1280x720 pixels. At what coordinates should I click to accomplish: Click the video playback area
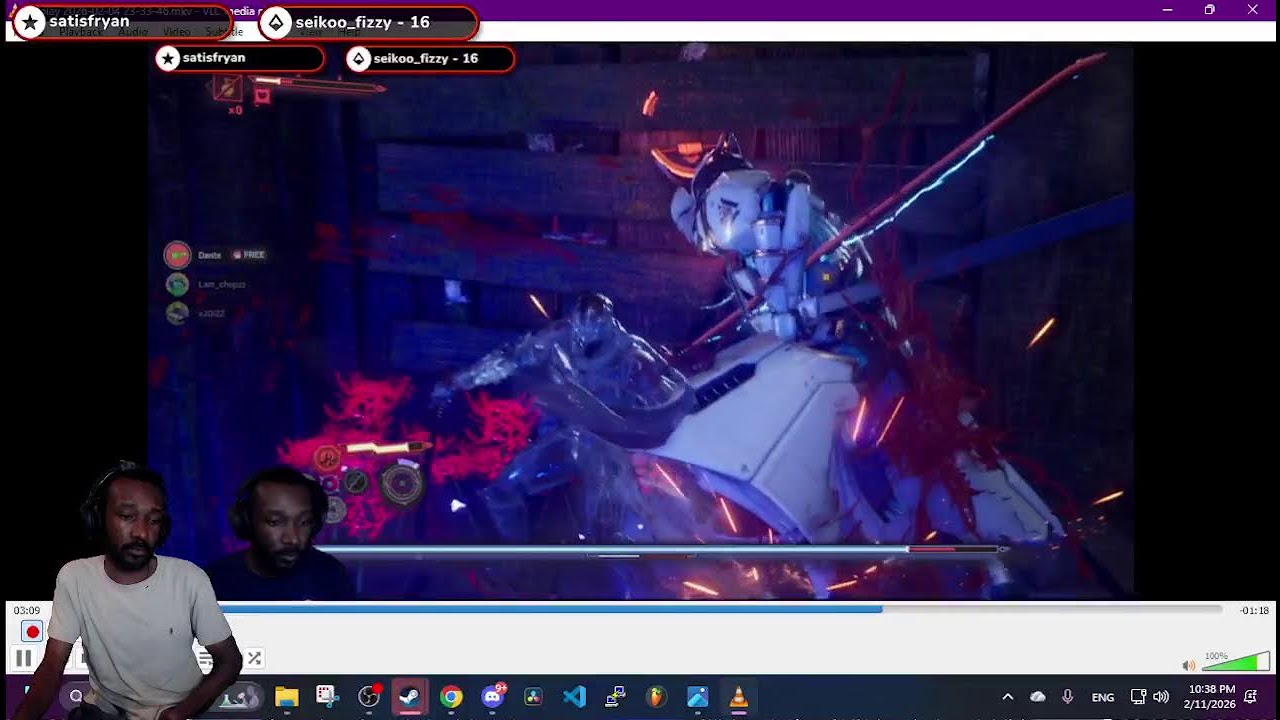[x=640, y=320]
